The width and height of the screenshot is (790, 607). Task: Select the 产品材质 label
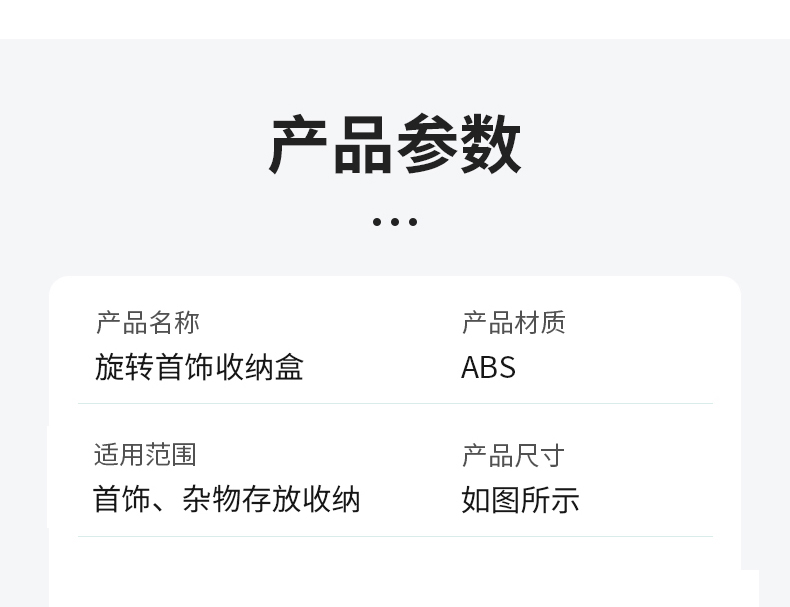click(514, 322)
